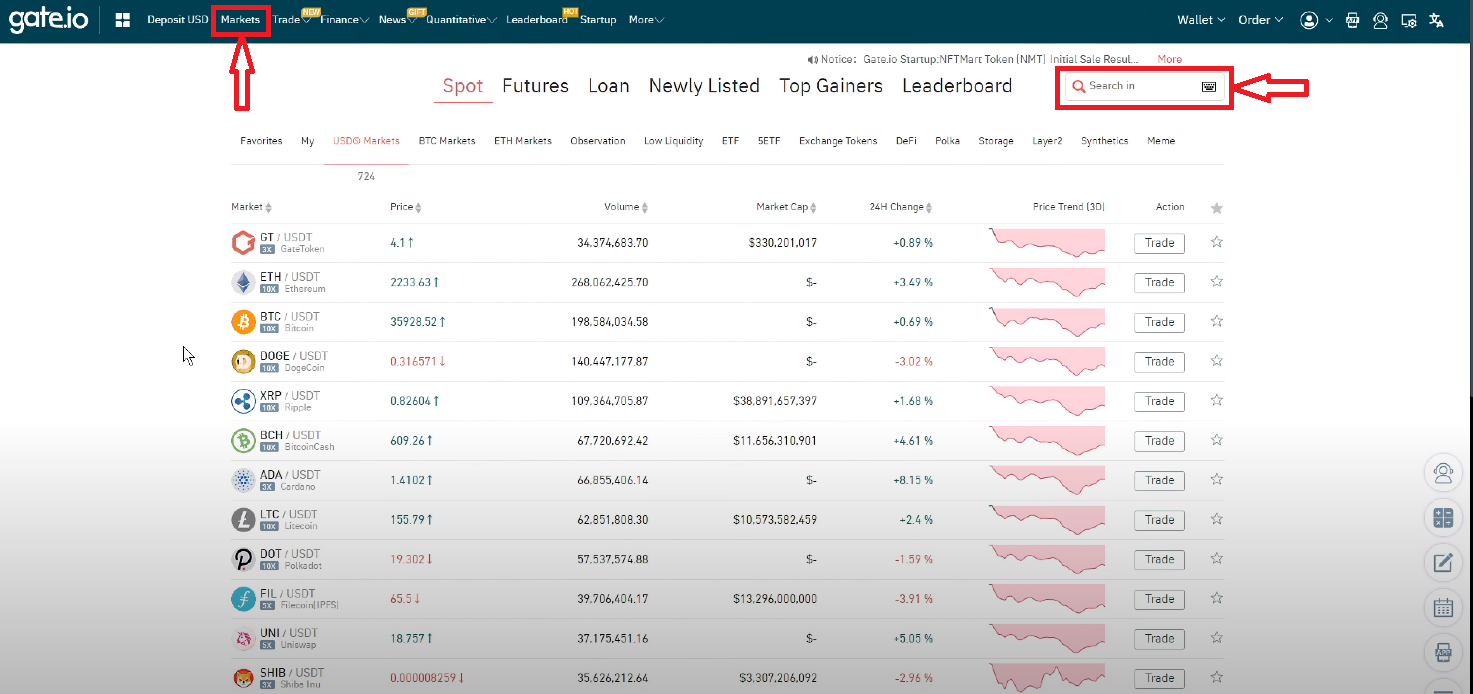Click the Bitcoin coin icon
1473x694 pixels.
click(x=243, y=322)
